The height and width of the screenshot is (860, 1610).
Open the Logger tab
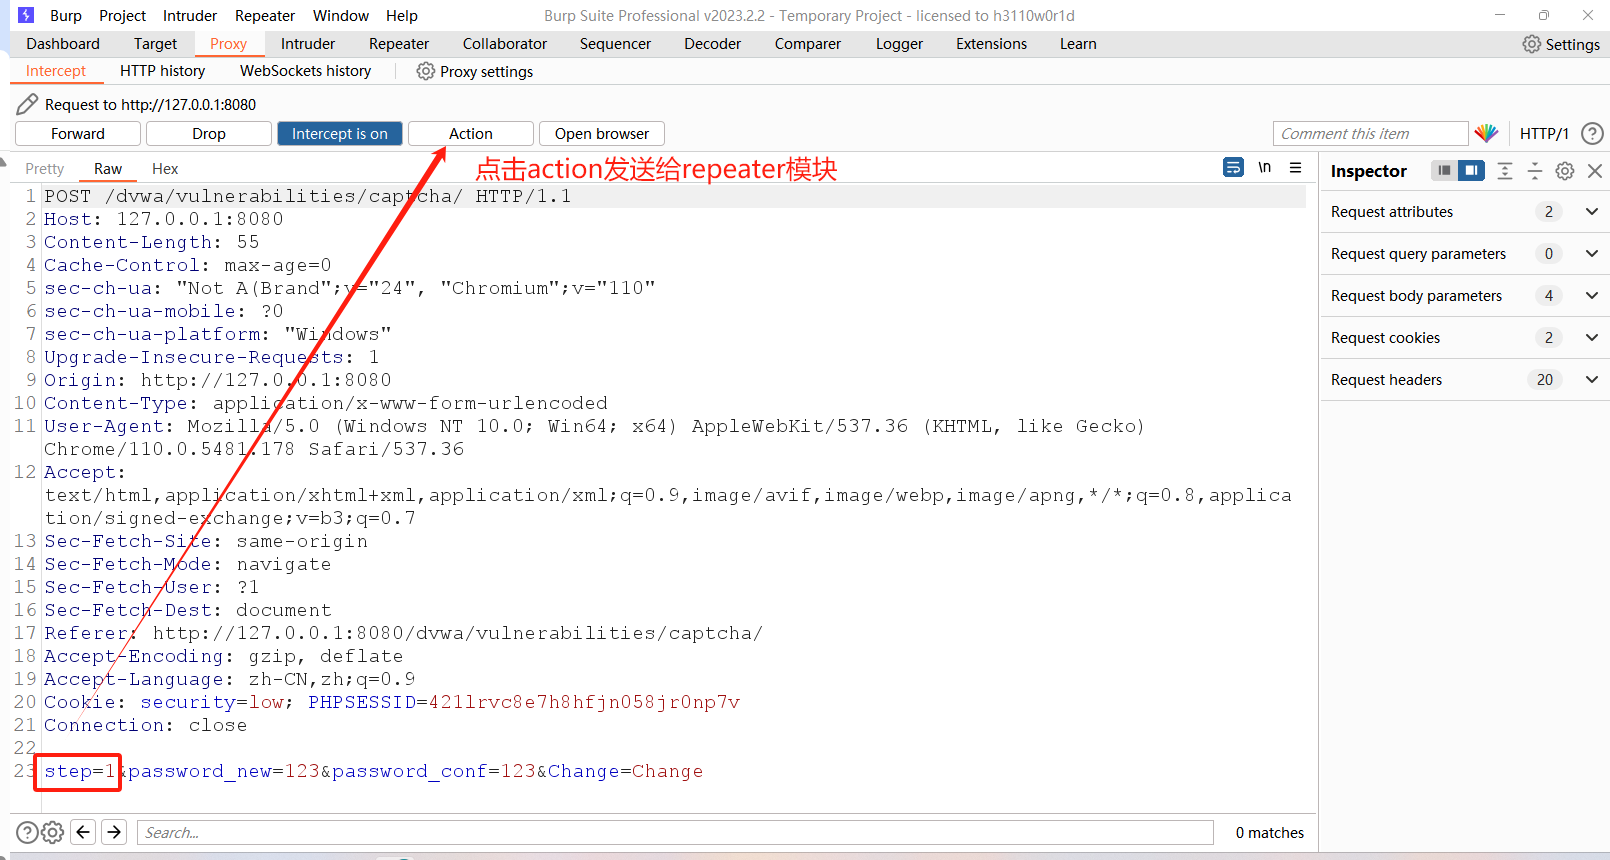(x=899, y=44)
